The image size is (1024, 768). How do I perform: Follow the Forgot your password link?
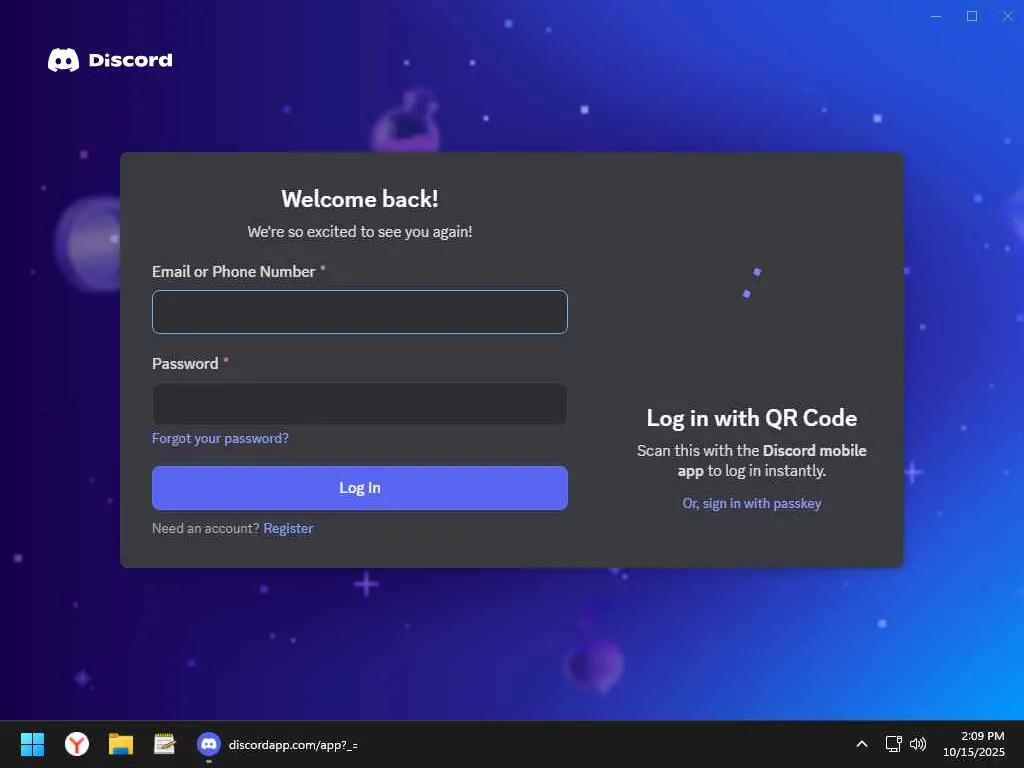(220, 438)
